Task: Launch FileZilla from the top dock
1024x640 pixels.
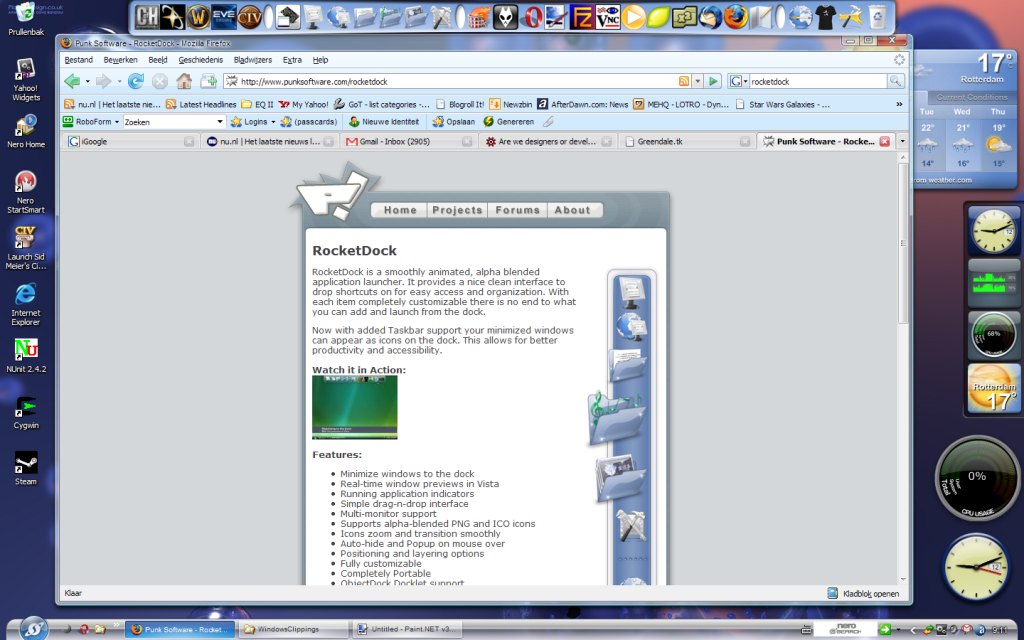Action: (x=581, y=17)
